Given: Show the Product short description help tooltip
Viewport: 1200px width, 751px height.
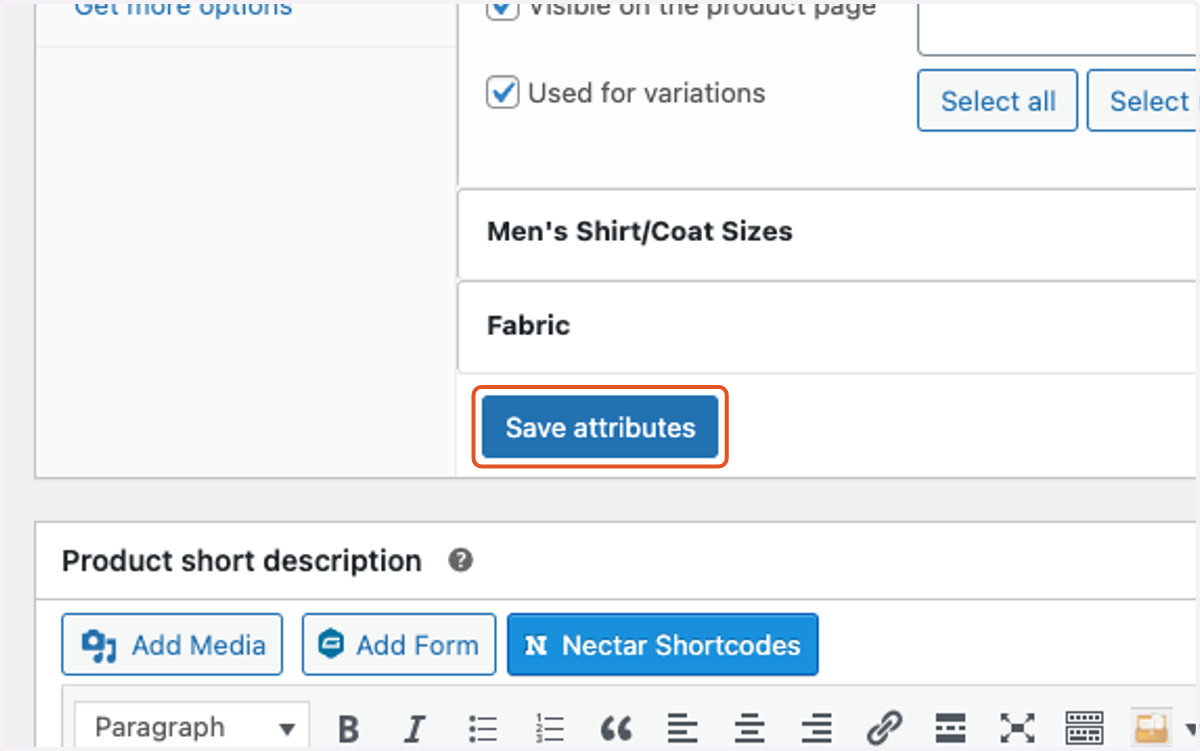Looking at the screenshot, I should pyautogui.click(x=460, y=560).
